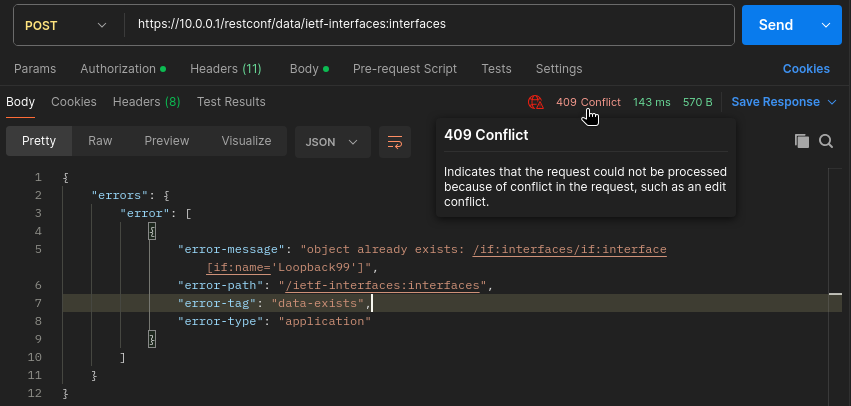Switch to response Test Results tab
The image size is (851, 406).
coord(231,102)
